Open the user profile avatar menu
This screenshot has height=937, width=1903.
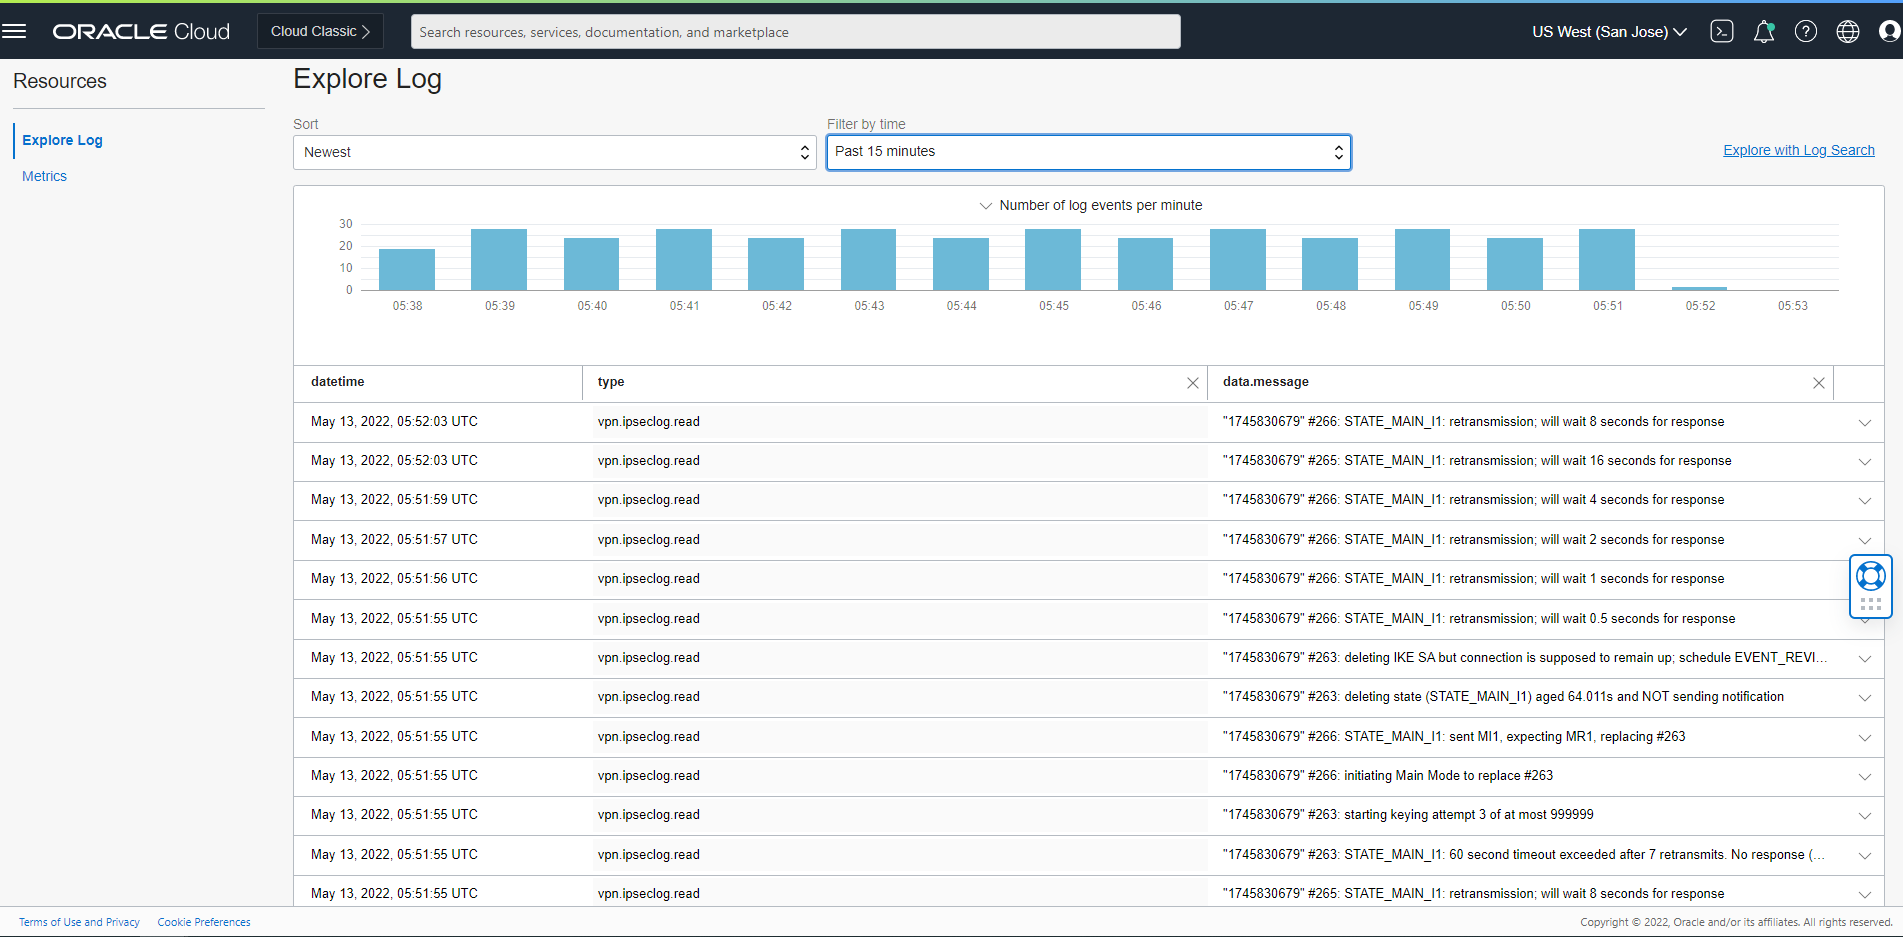click(1889, 32)
